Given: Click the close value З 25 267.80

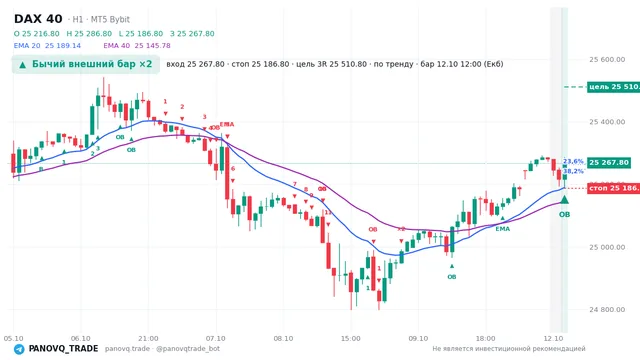Looking at the screenshot, I should pos(192,34).
